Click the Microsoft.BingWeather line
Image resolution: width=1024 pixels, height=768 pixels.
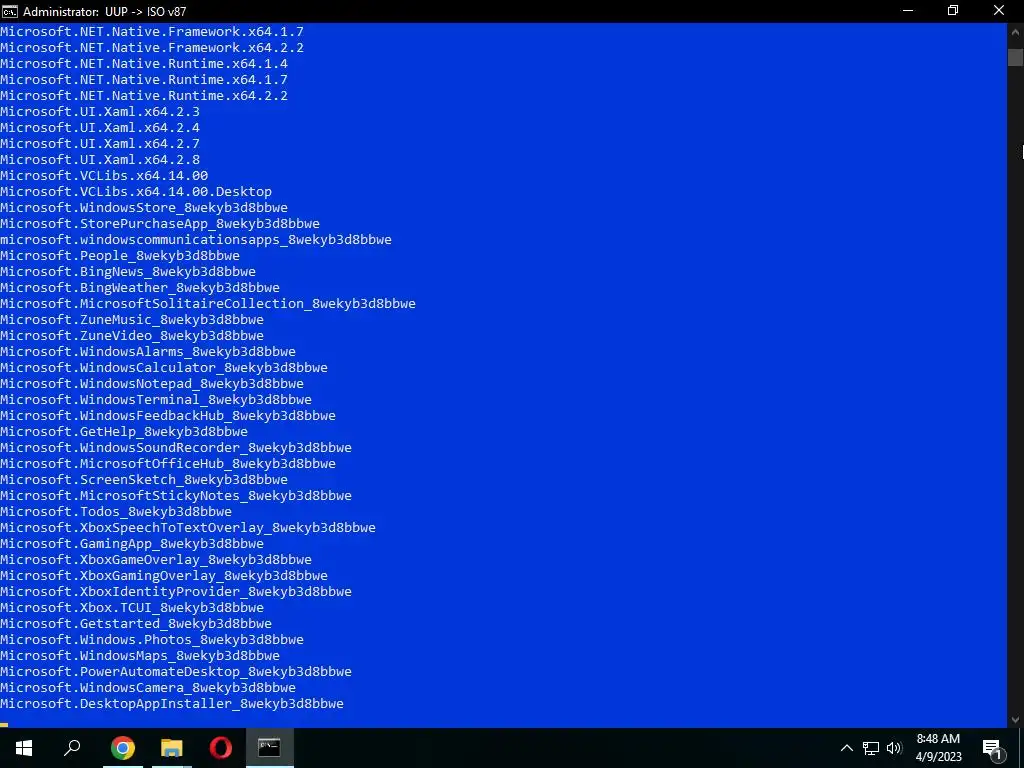[x=140, y=287]
